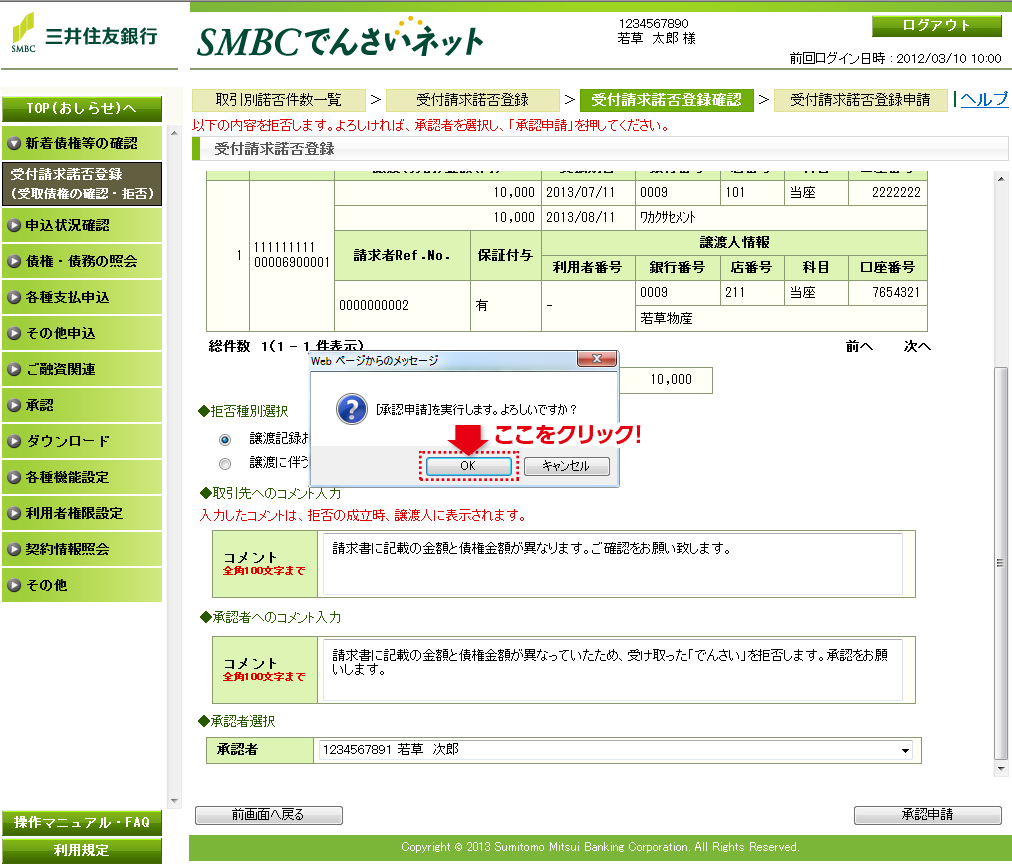Viewport: 1012px width, 864px height.
Task: Click arrow icon beside 利用者権限設定
Action: coord(14,514)
